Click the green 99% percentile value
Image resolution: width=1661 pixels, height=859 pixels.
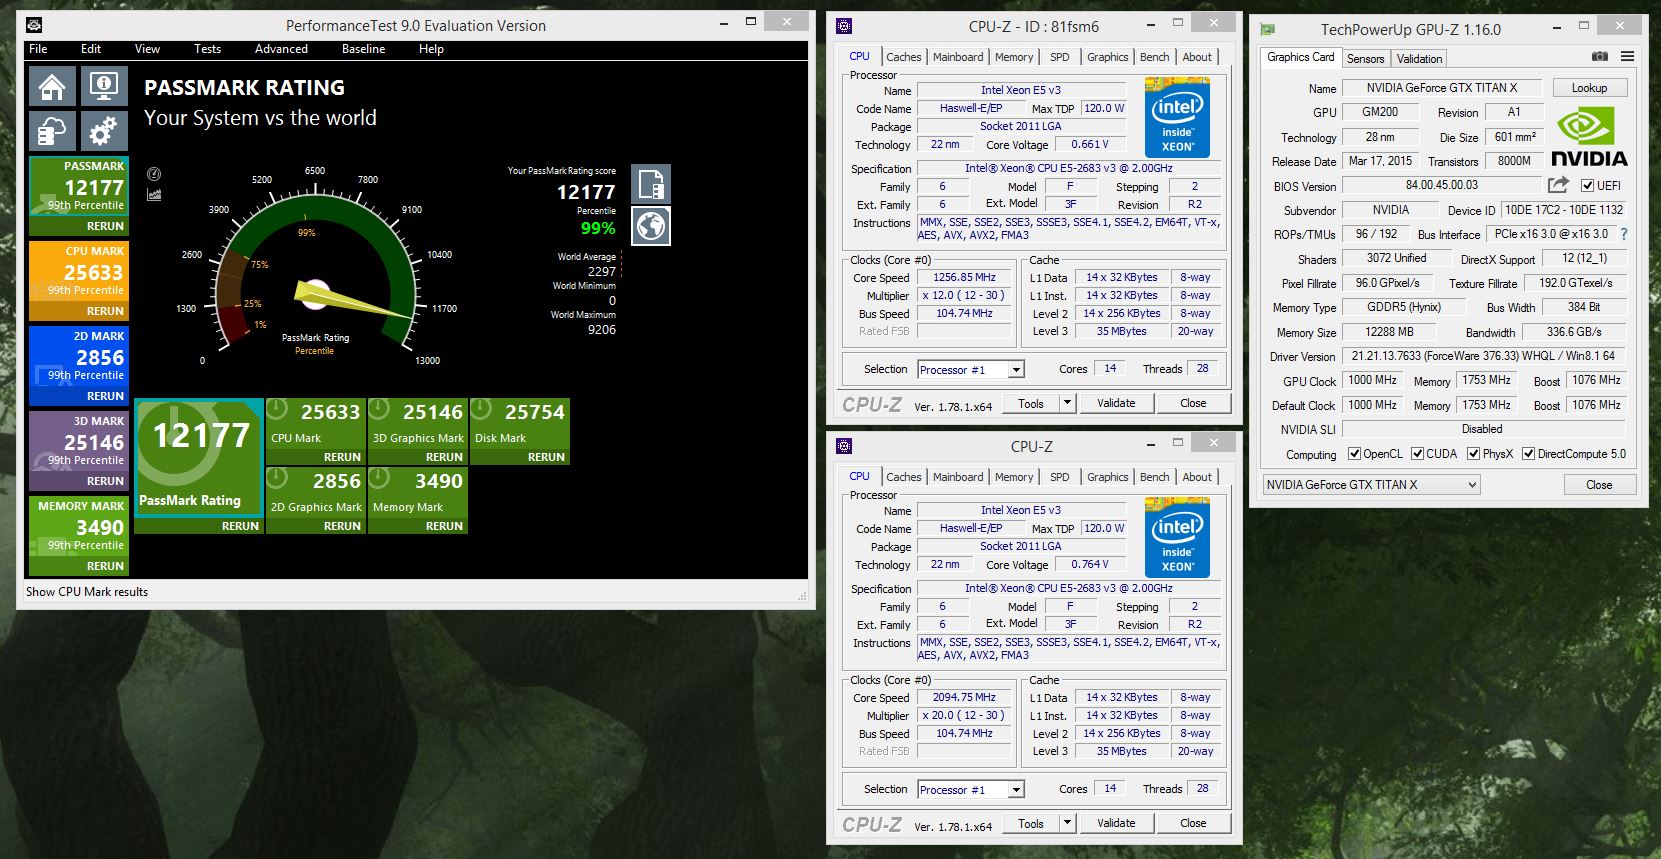(x=598, y=228)
